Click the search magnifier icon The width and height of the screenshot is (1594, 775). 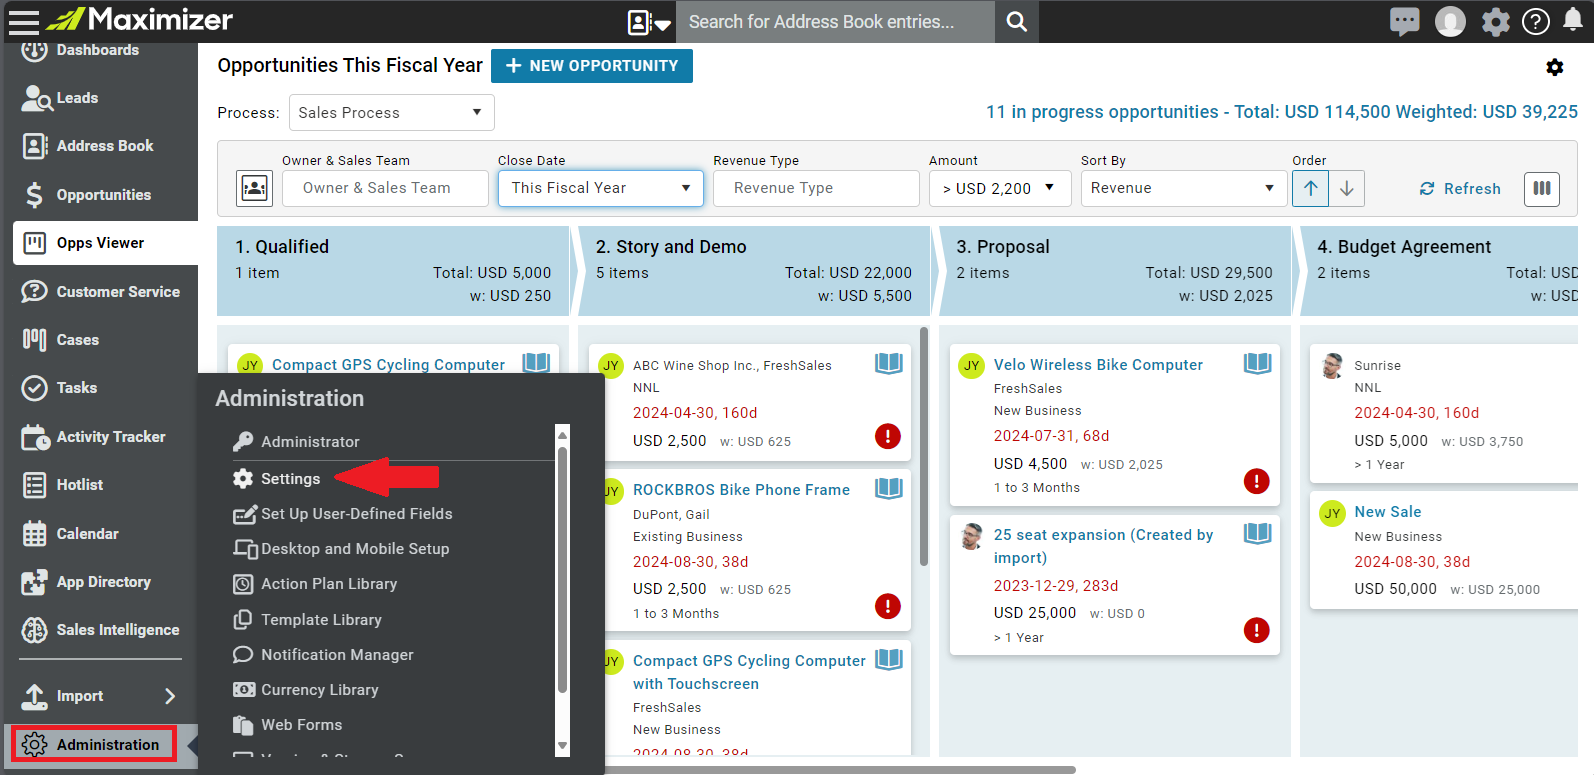1016,21
